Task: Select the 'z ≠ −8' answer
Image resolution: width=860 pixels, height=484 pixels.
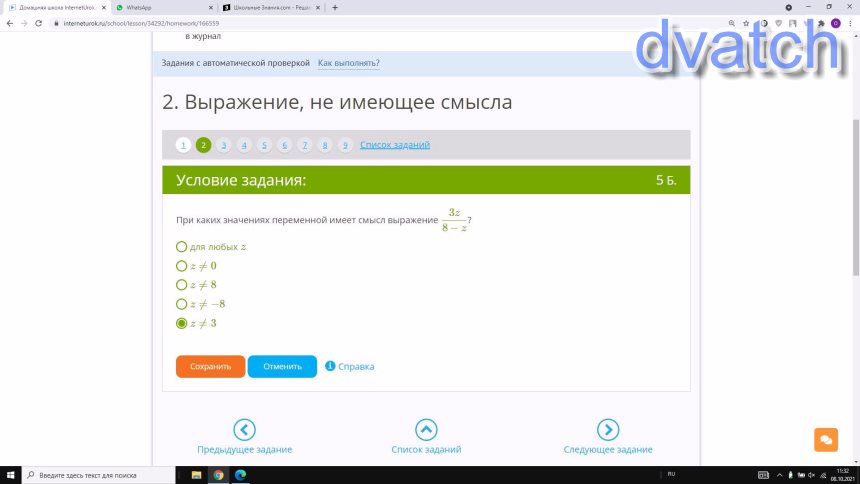Action: click(181, 304)
